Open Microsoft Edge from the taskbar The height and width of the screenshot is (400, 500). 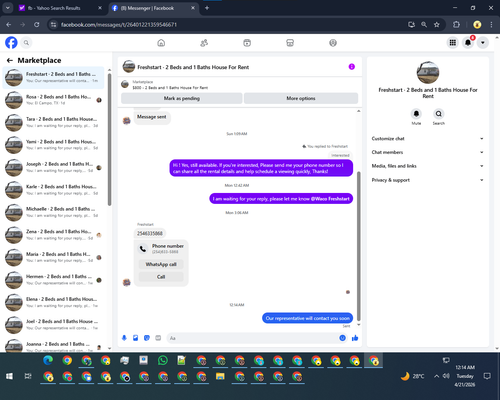48,360
